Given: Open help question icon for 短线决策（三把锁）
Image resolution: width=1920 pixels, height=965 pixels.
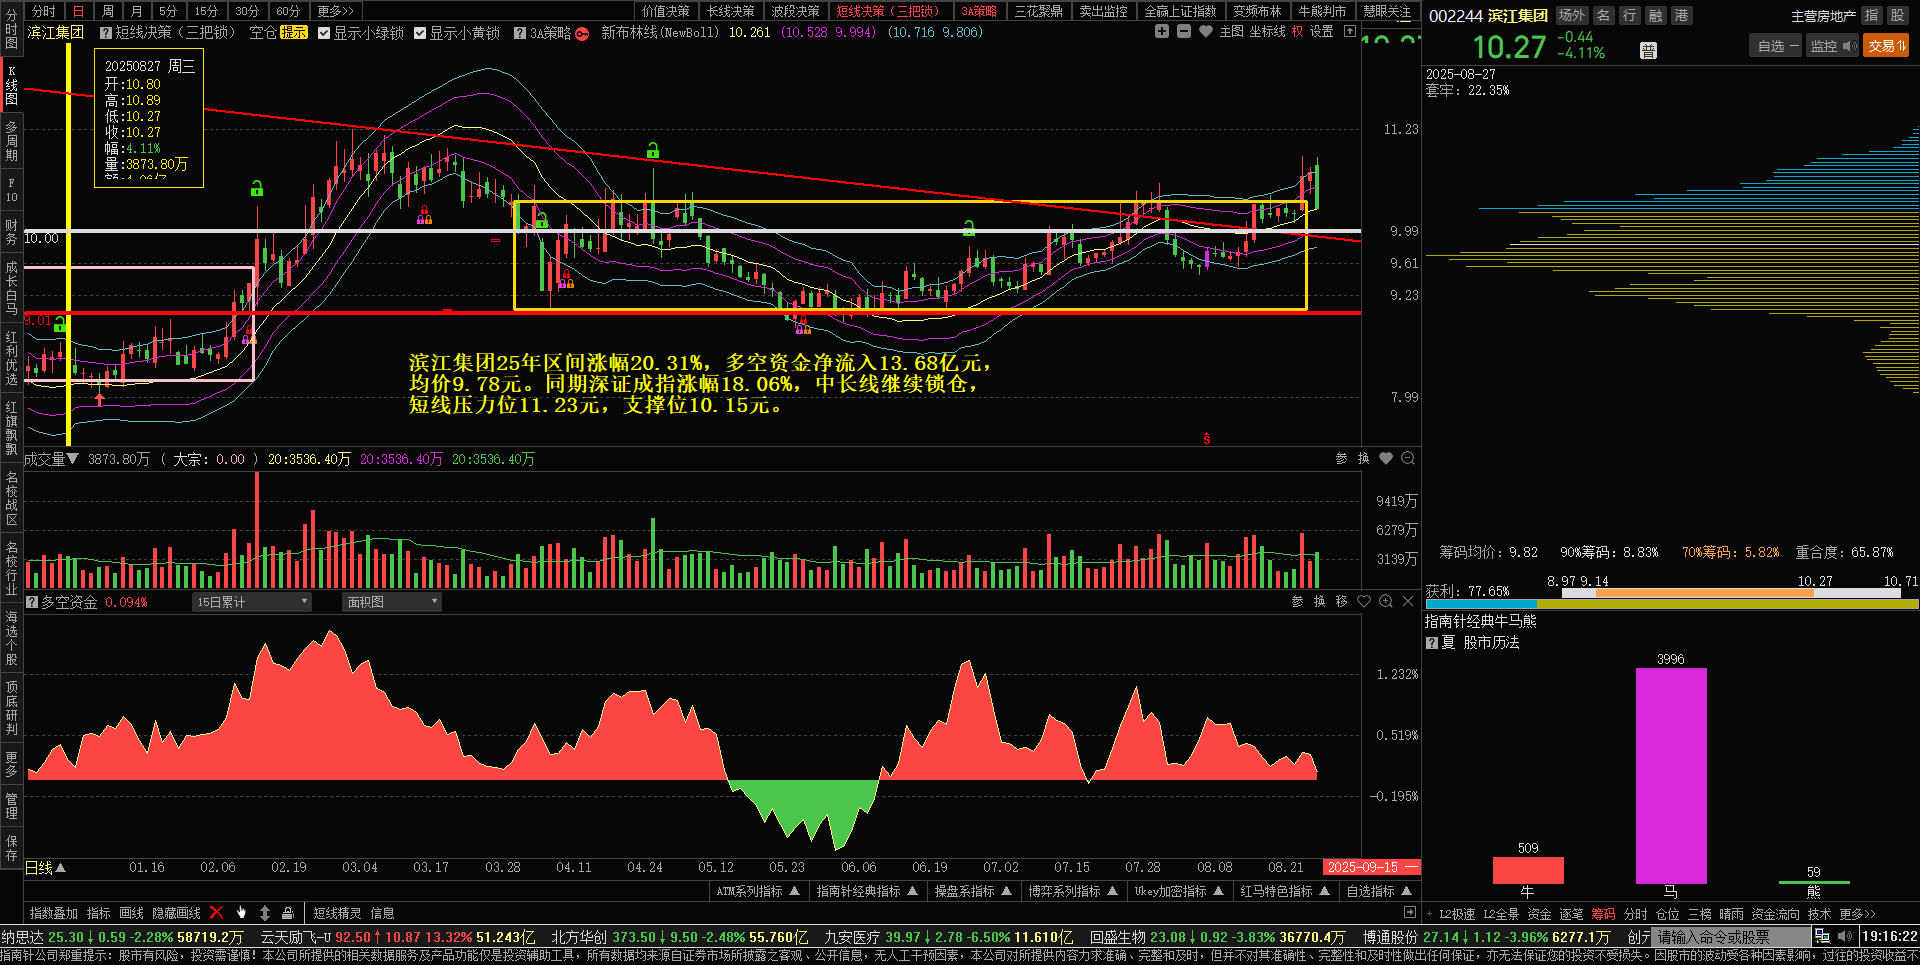Looking at the screenshot, I should (x=105, y=33).
